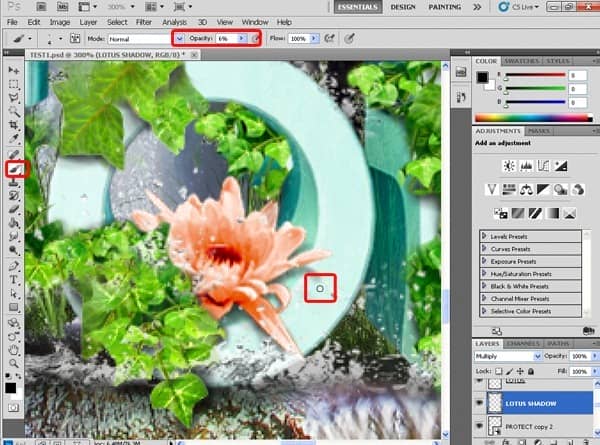This screenshot has width=600, height=445.
Task: Open the Layer menu
Action: click(88, 22)
